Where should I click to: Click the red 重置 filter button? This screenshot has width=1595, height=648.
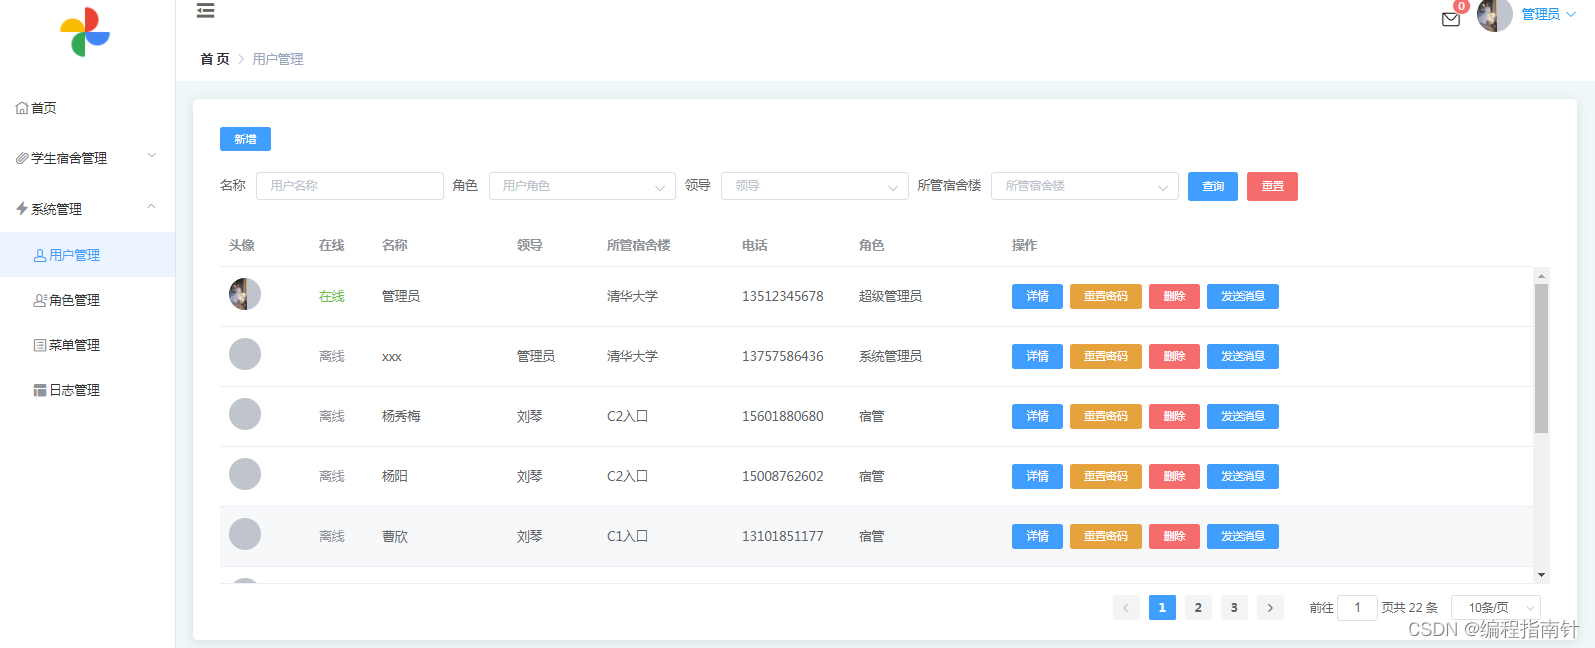1272,186
